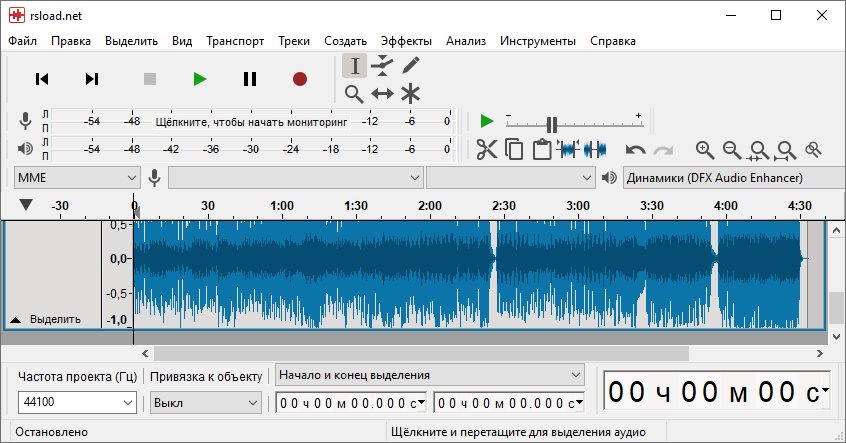This screenshot has width=846, height=443.
Task: Select the Draw pencil tool
Action: [410, 66]
